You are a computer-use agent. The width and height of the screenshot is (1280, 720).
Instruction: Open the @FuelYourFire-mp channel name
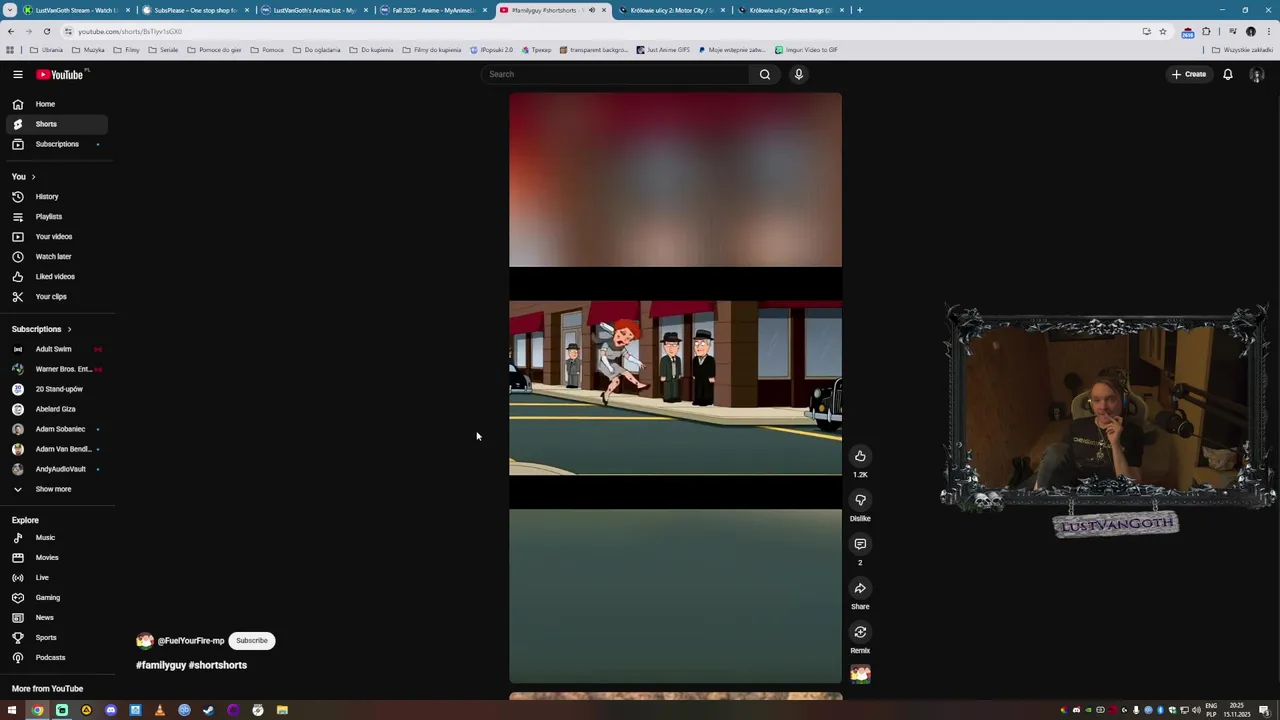coord(191,641)
